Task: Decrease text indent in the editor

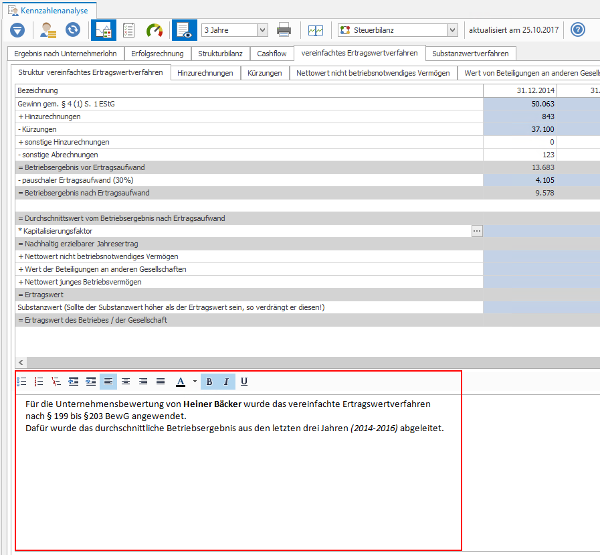Action: [73, 382]
